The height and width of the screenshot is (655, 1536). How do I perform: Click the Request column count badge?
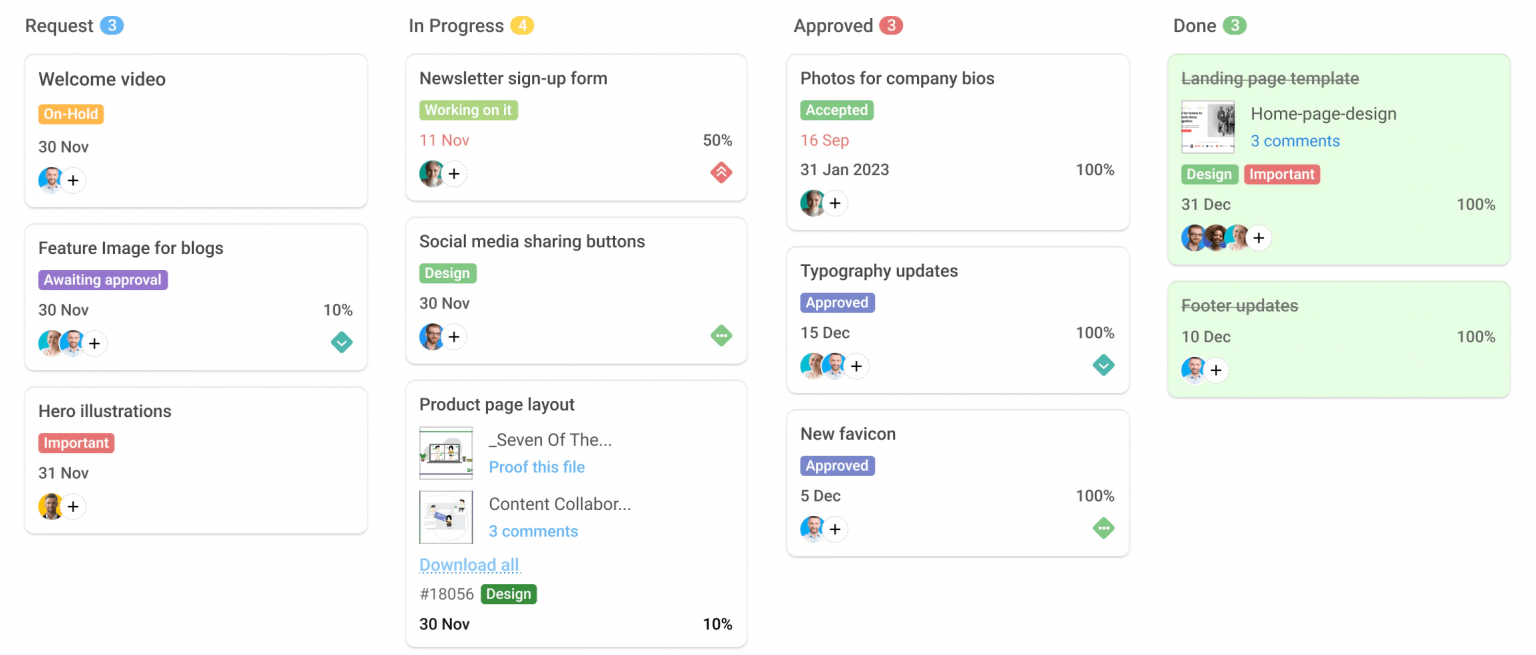pos(112,26)
